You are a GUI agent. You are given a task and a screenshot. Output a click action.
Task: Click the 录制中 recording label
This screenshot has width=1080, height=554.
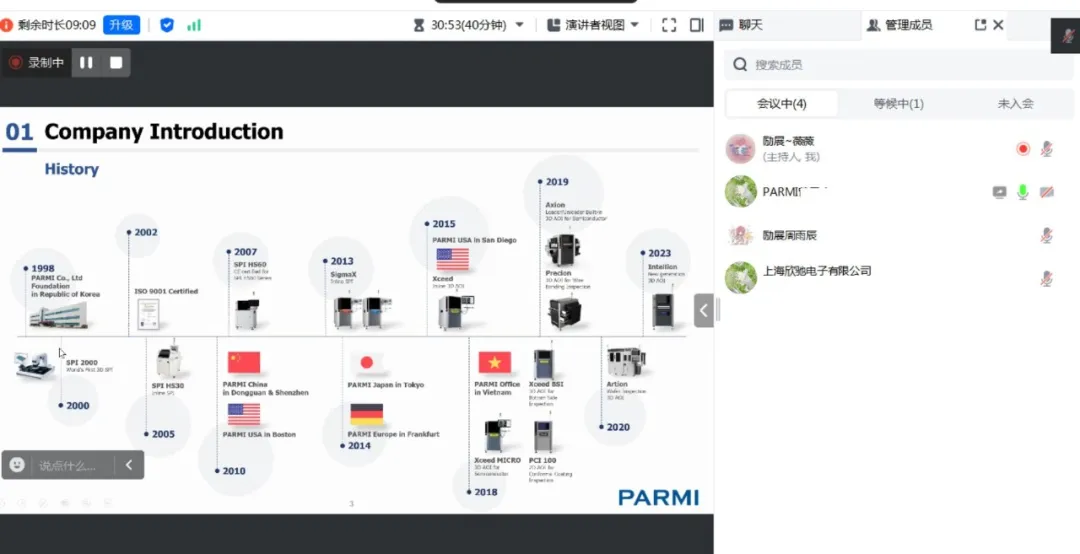click(45, 63)
